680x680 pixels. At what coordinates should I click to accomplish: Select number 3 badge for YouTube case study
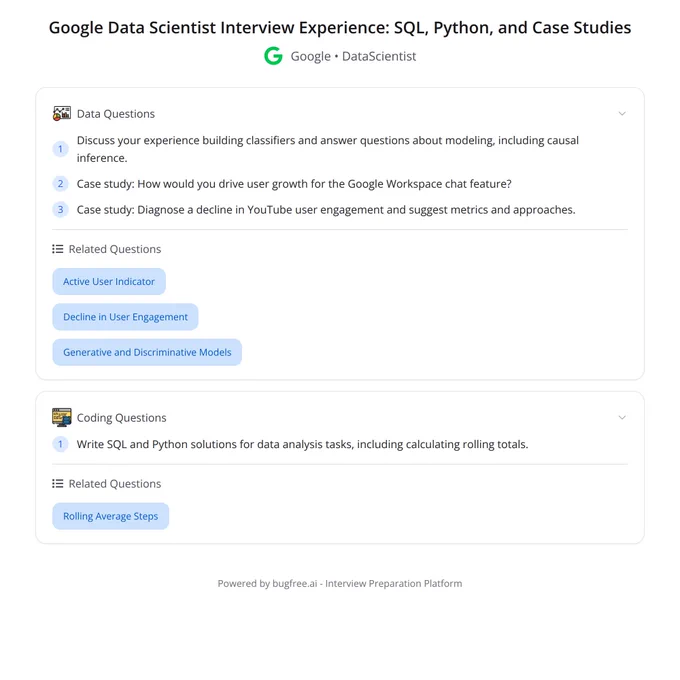(x=60, y=210)
